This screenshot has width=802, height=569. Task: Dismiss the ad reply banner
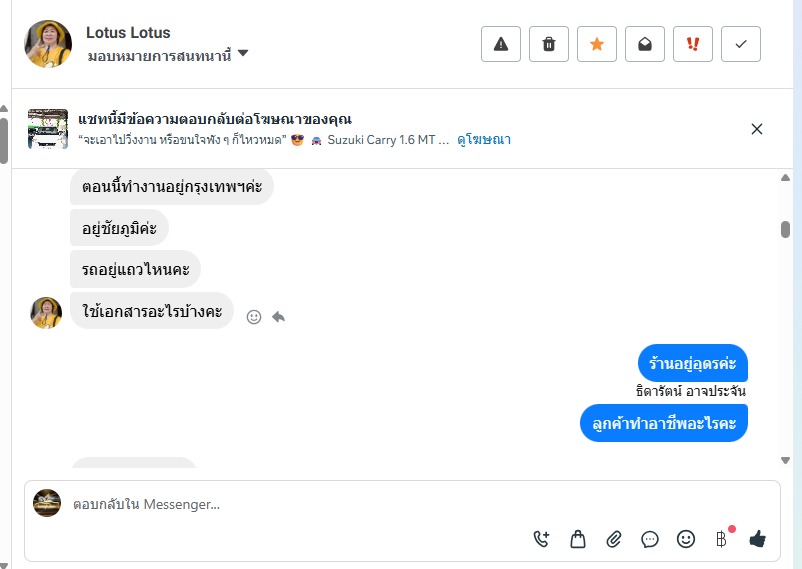pyautogui.click(x=757, y=129)
